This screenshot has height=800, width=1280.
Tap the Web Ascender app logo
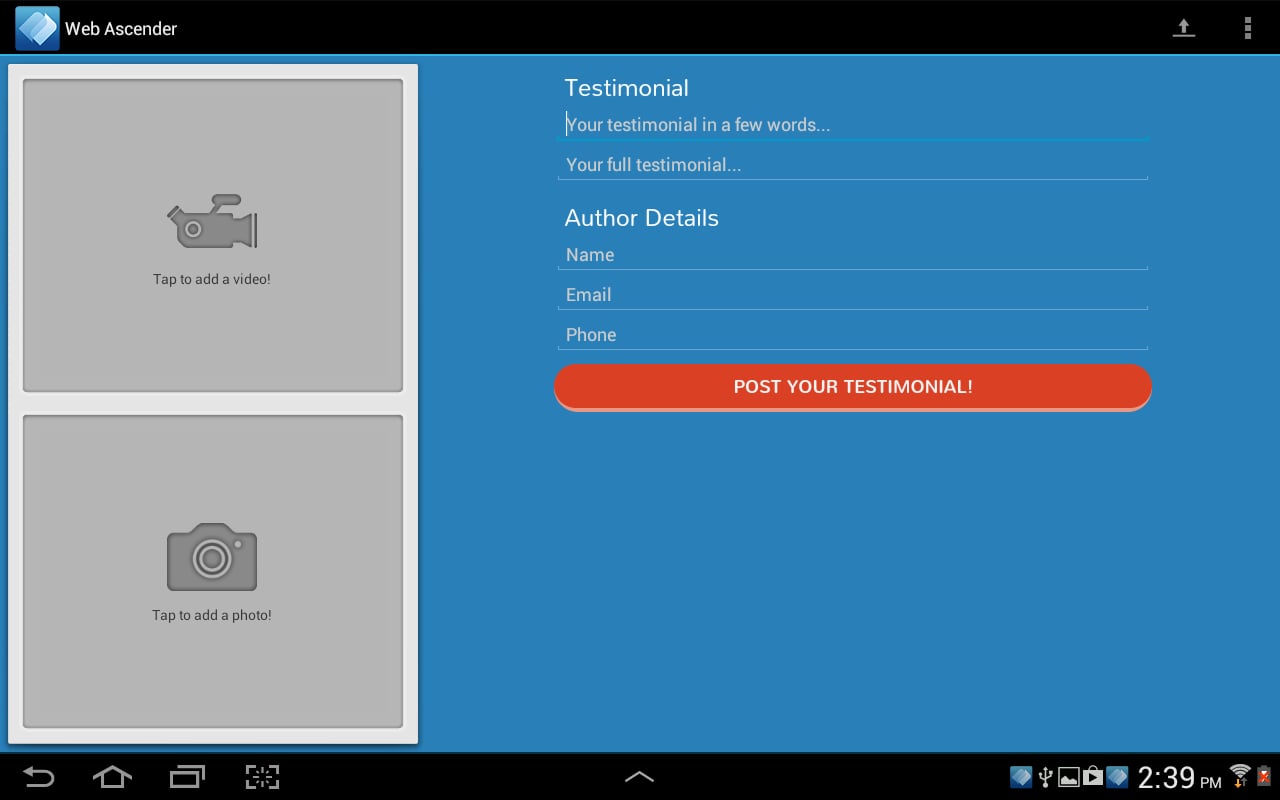[x=37, y=28]
